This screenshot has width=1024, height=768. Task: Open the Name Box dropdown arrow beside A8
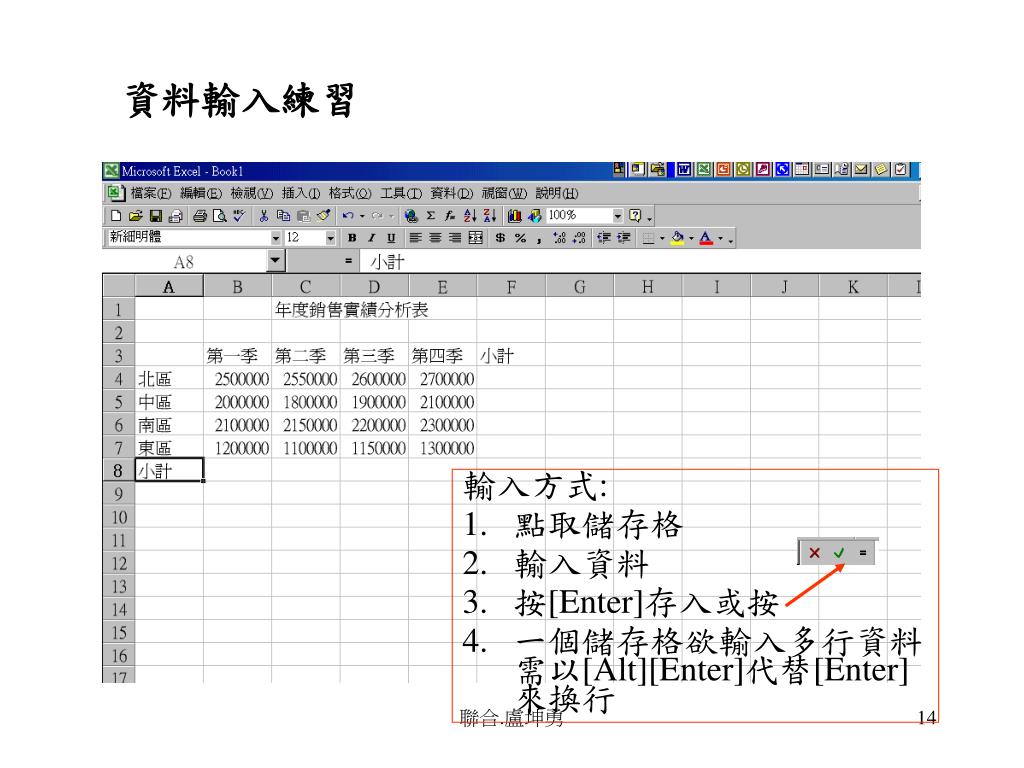[276, 261]
